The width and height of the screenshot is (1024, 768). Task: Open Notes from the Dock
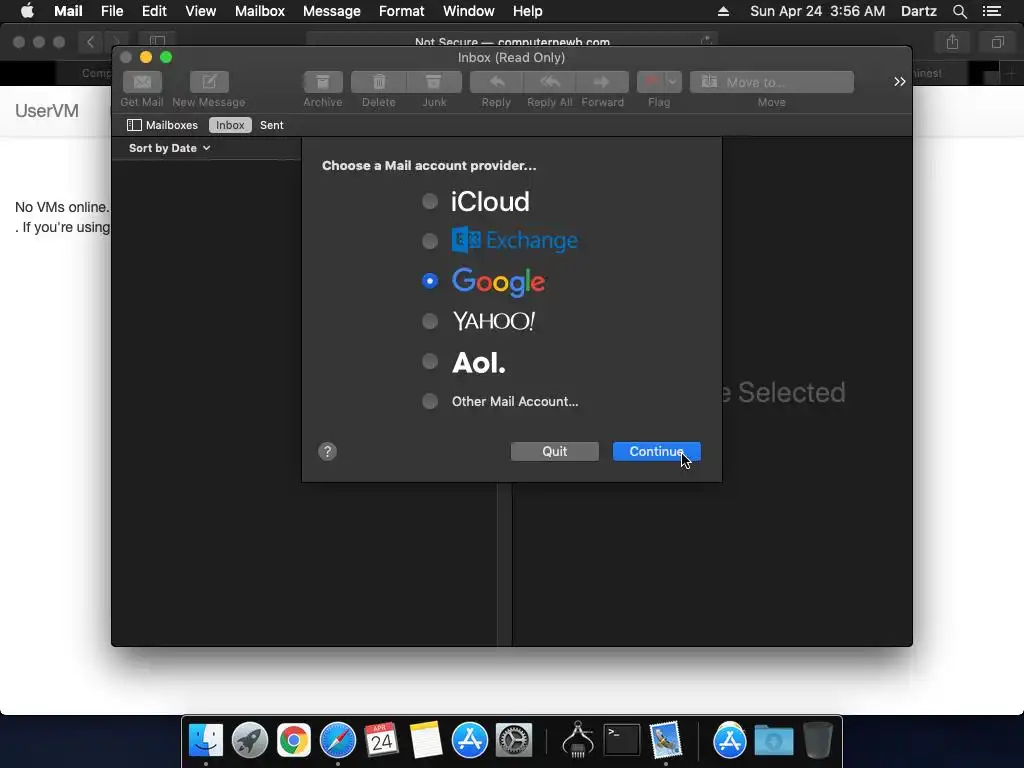click(426, 740)
